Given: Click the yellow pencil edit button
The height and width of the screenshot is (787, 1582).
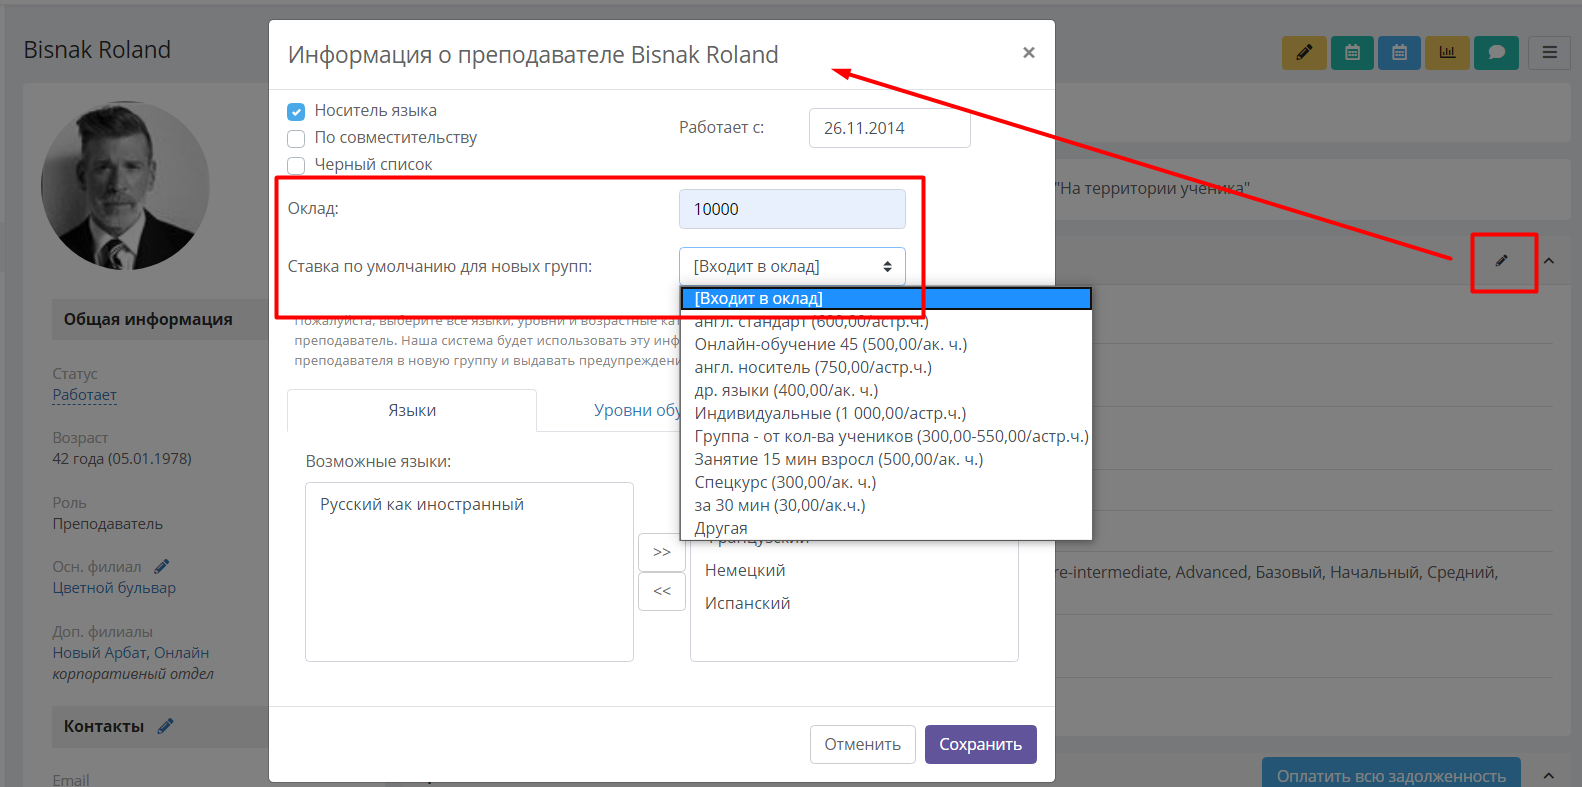Looking at the screenshot, I should [1304, 53].
